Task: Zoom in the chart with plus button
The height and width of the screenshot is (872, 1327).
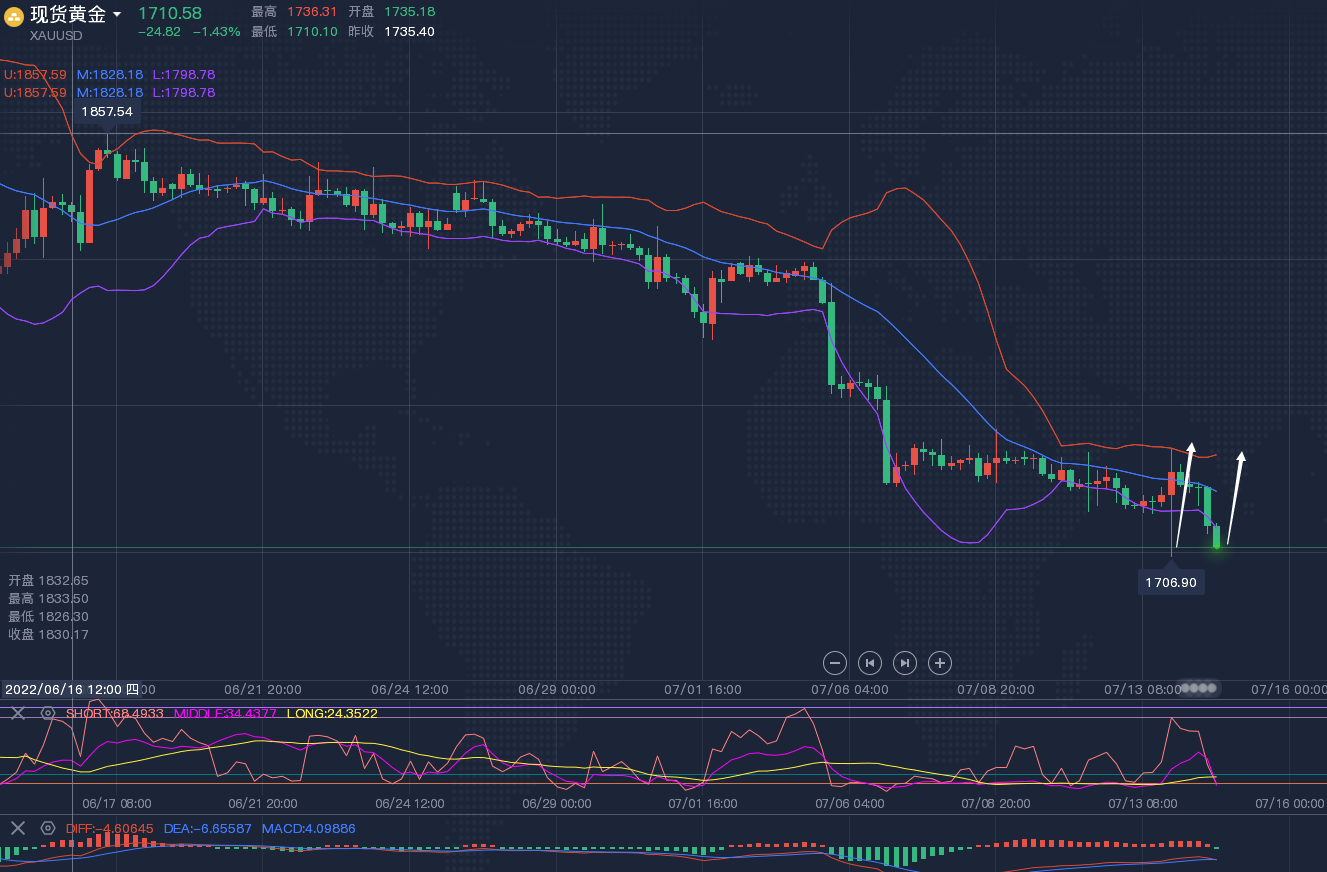Action: tap(939, 662)
